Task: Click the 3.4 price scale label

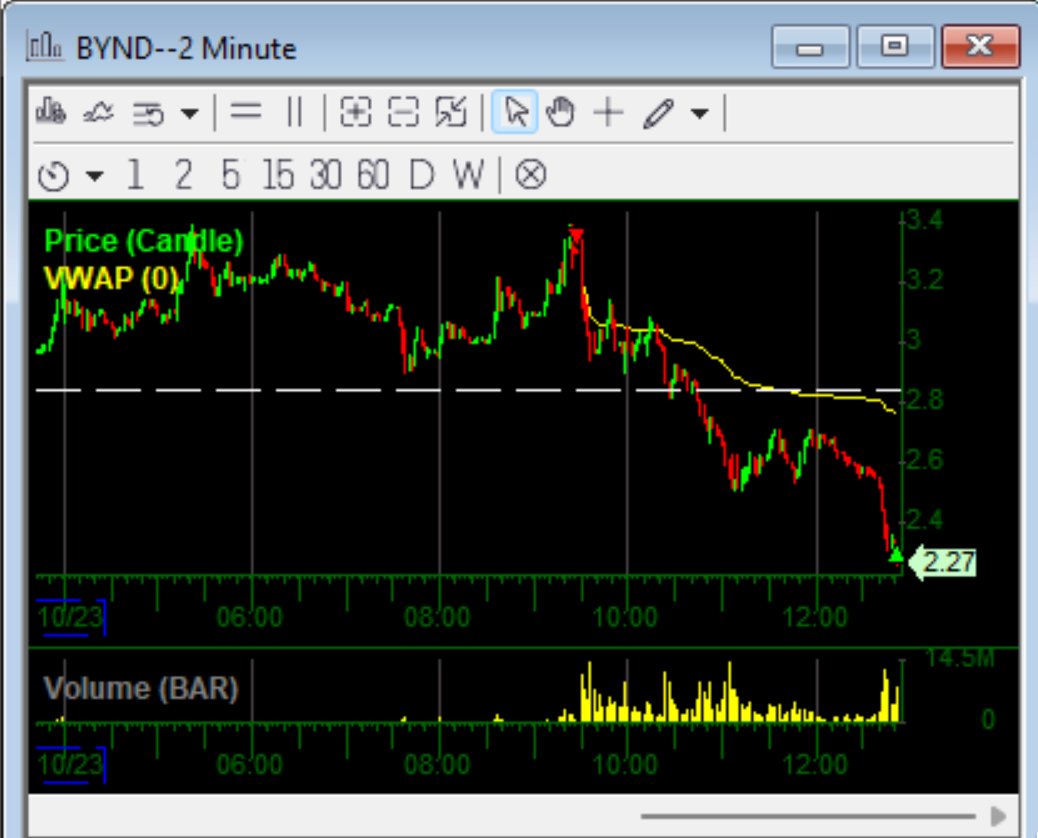Action: tap(924, 219)
